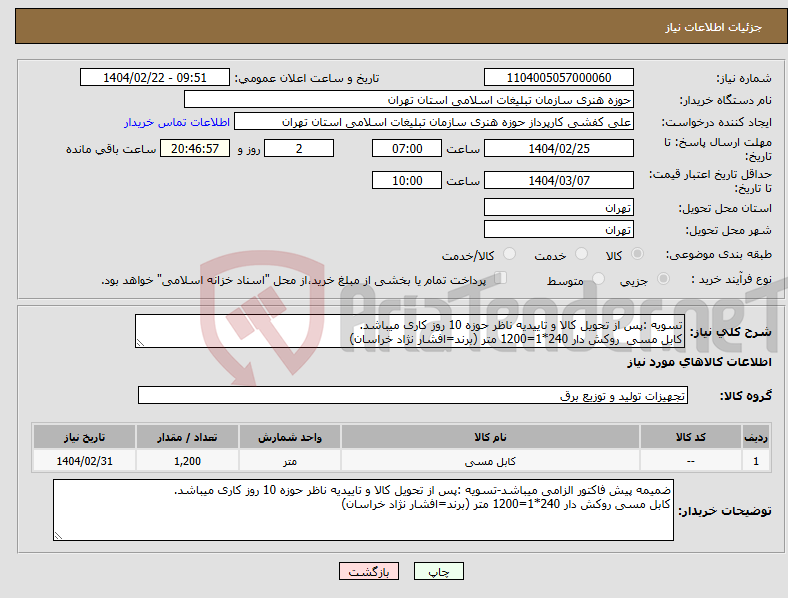Viewport: 788px width, 598px height.
Task: Click the delivery city field تهران
Action: pyautogui.click(x=559, y=230)
